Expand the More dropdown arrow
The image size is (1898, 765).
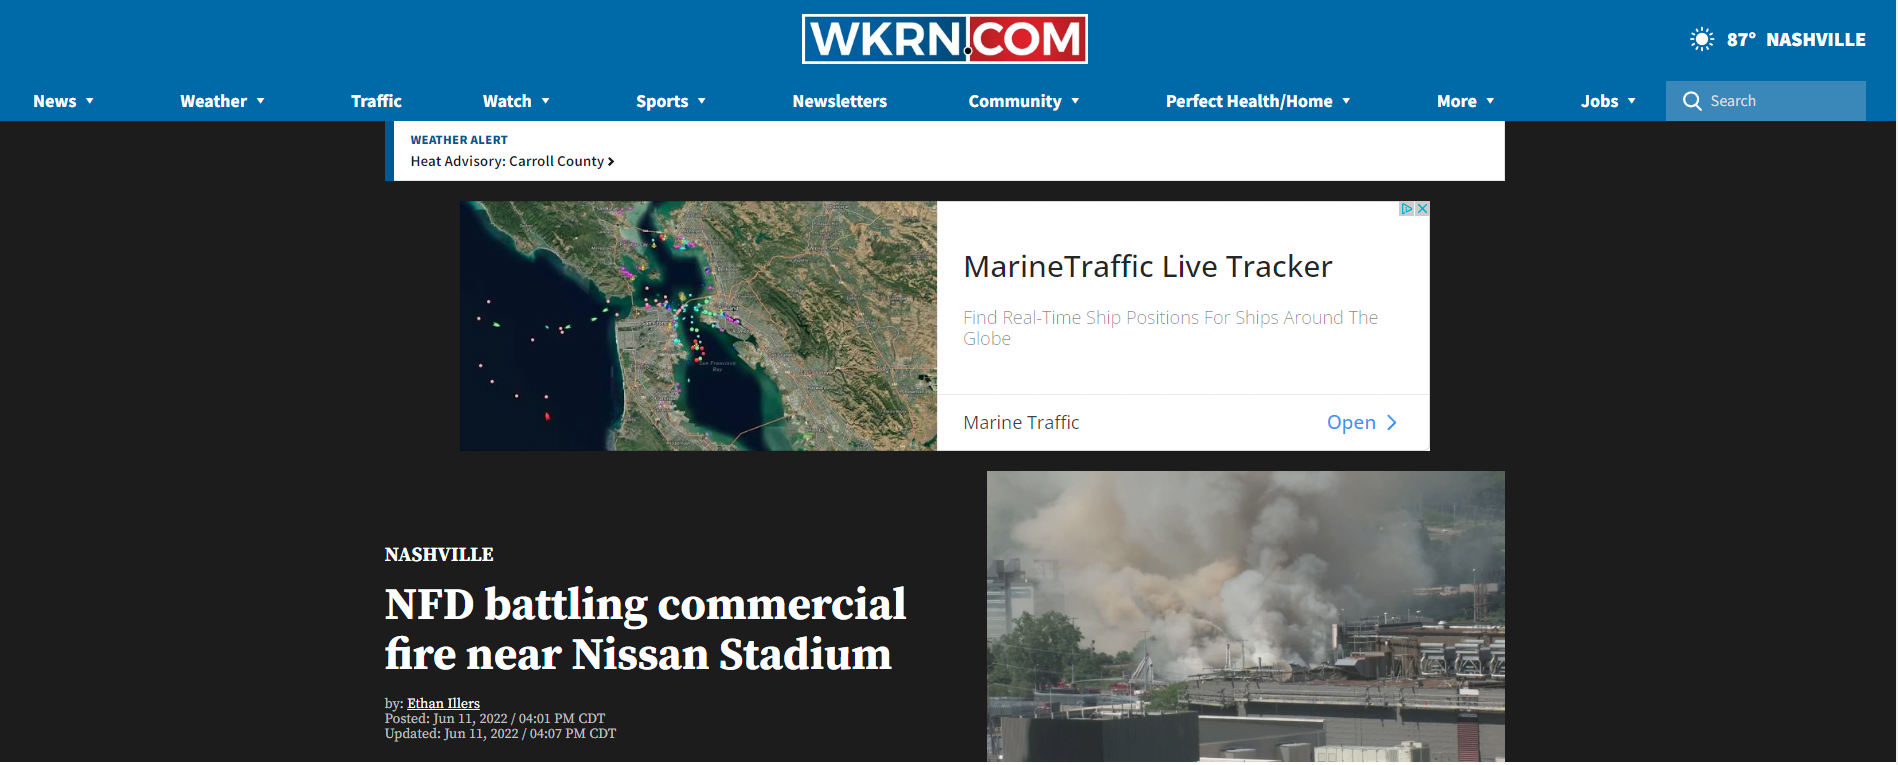pyautogui.click(x=1491, y=101)
